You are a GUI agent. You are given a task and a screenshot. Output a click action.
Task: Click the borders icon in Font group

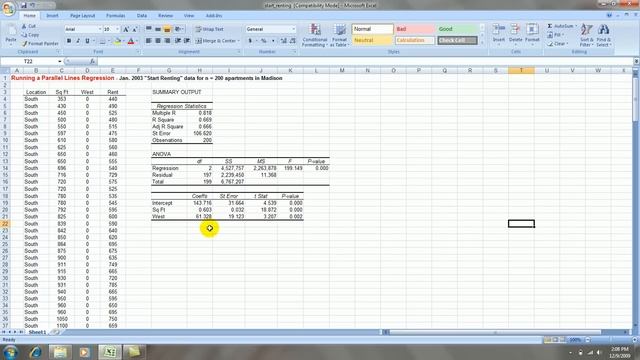click(x=102, y=41)
